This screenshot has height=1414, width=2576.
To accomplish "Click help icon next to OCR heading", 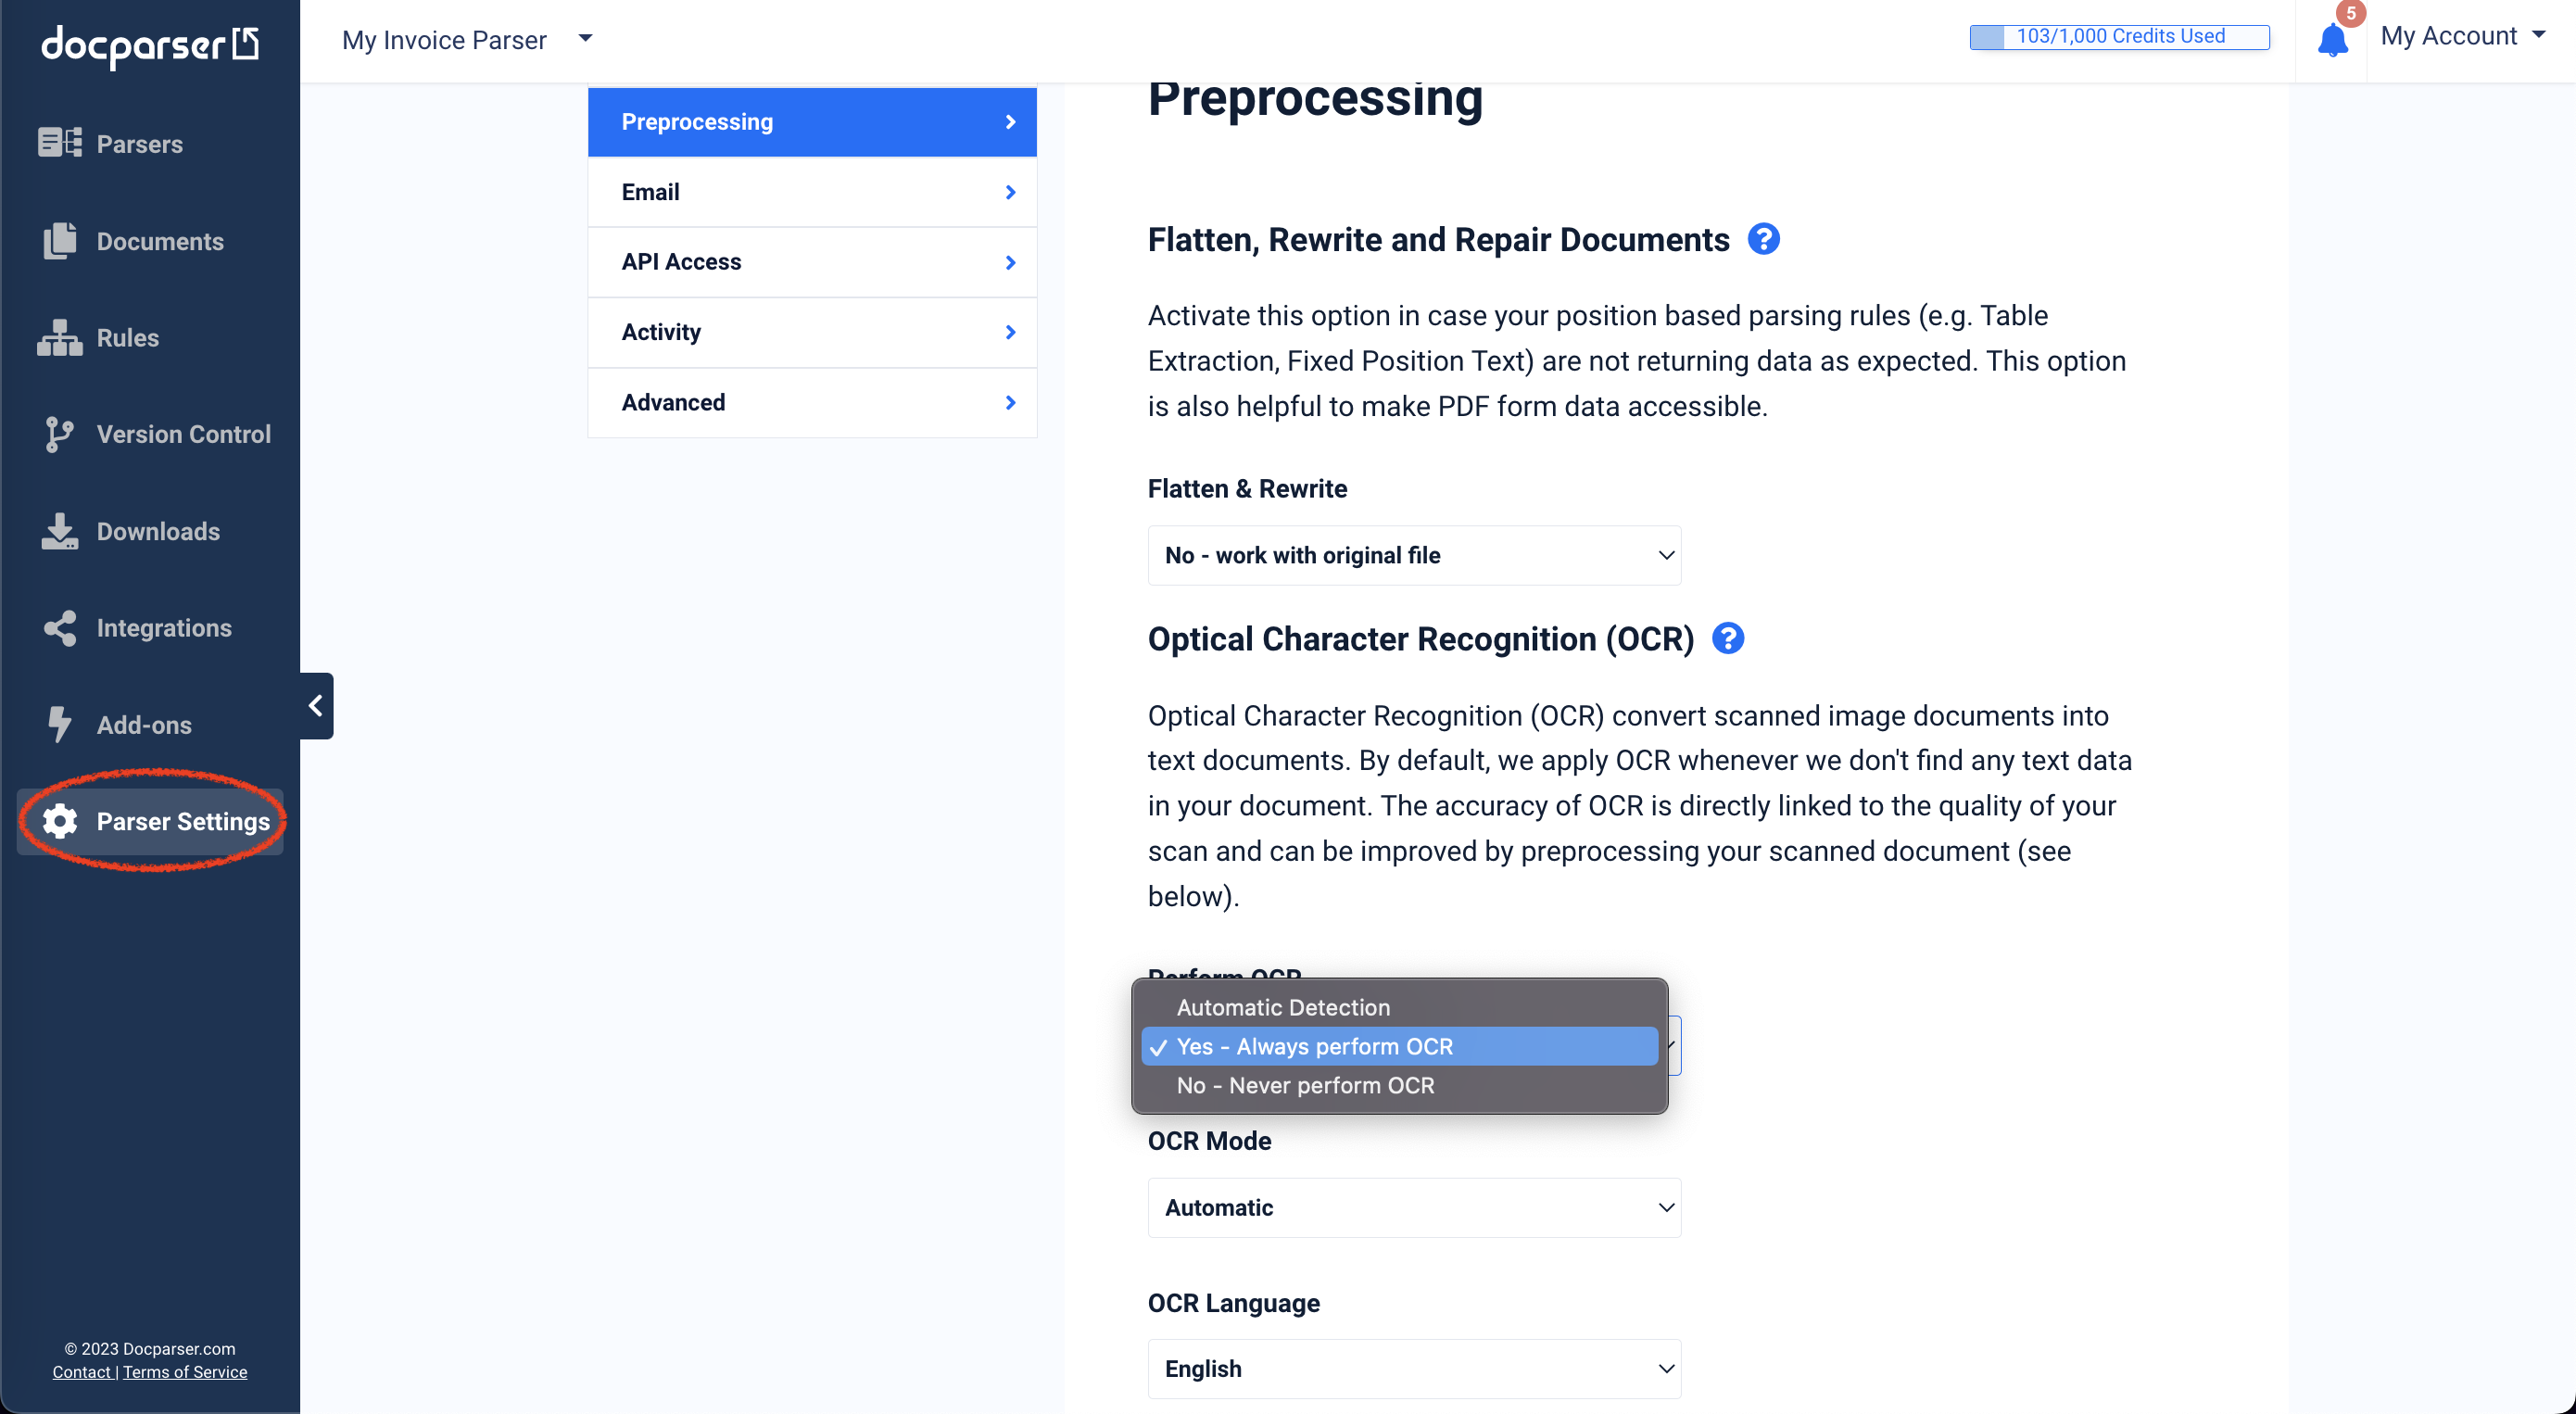I will 1727,638.
